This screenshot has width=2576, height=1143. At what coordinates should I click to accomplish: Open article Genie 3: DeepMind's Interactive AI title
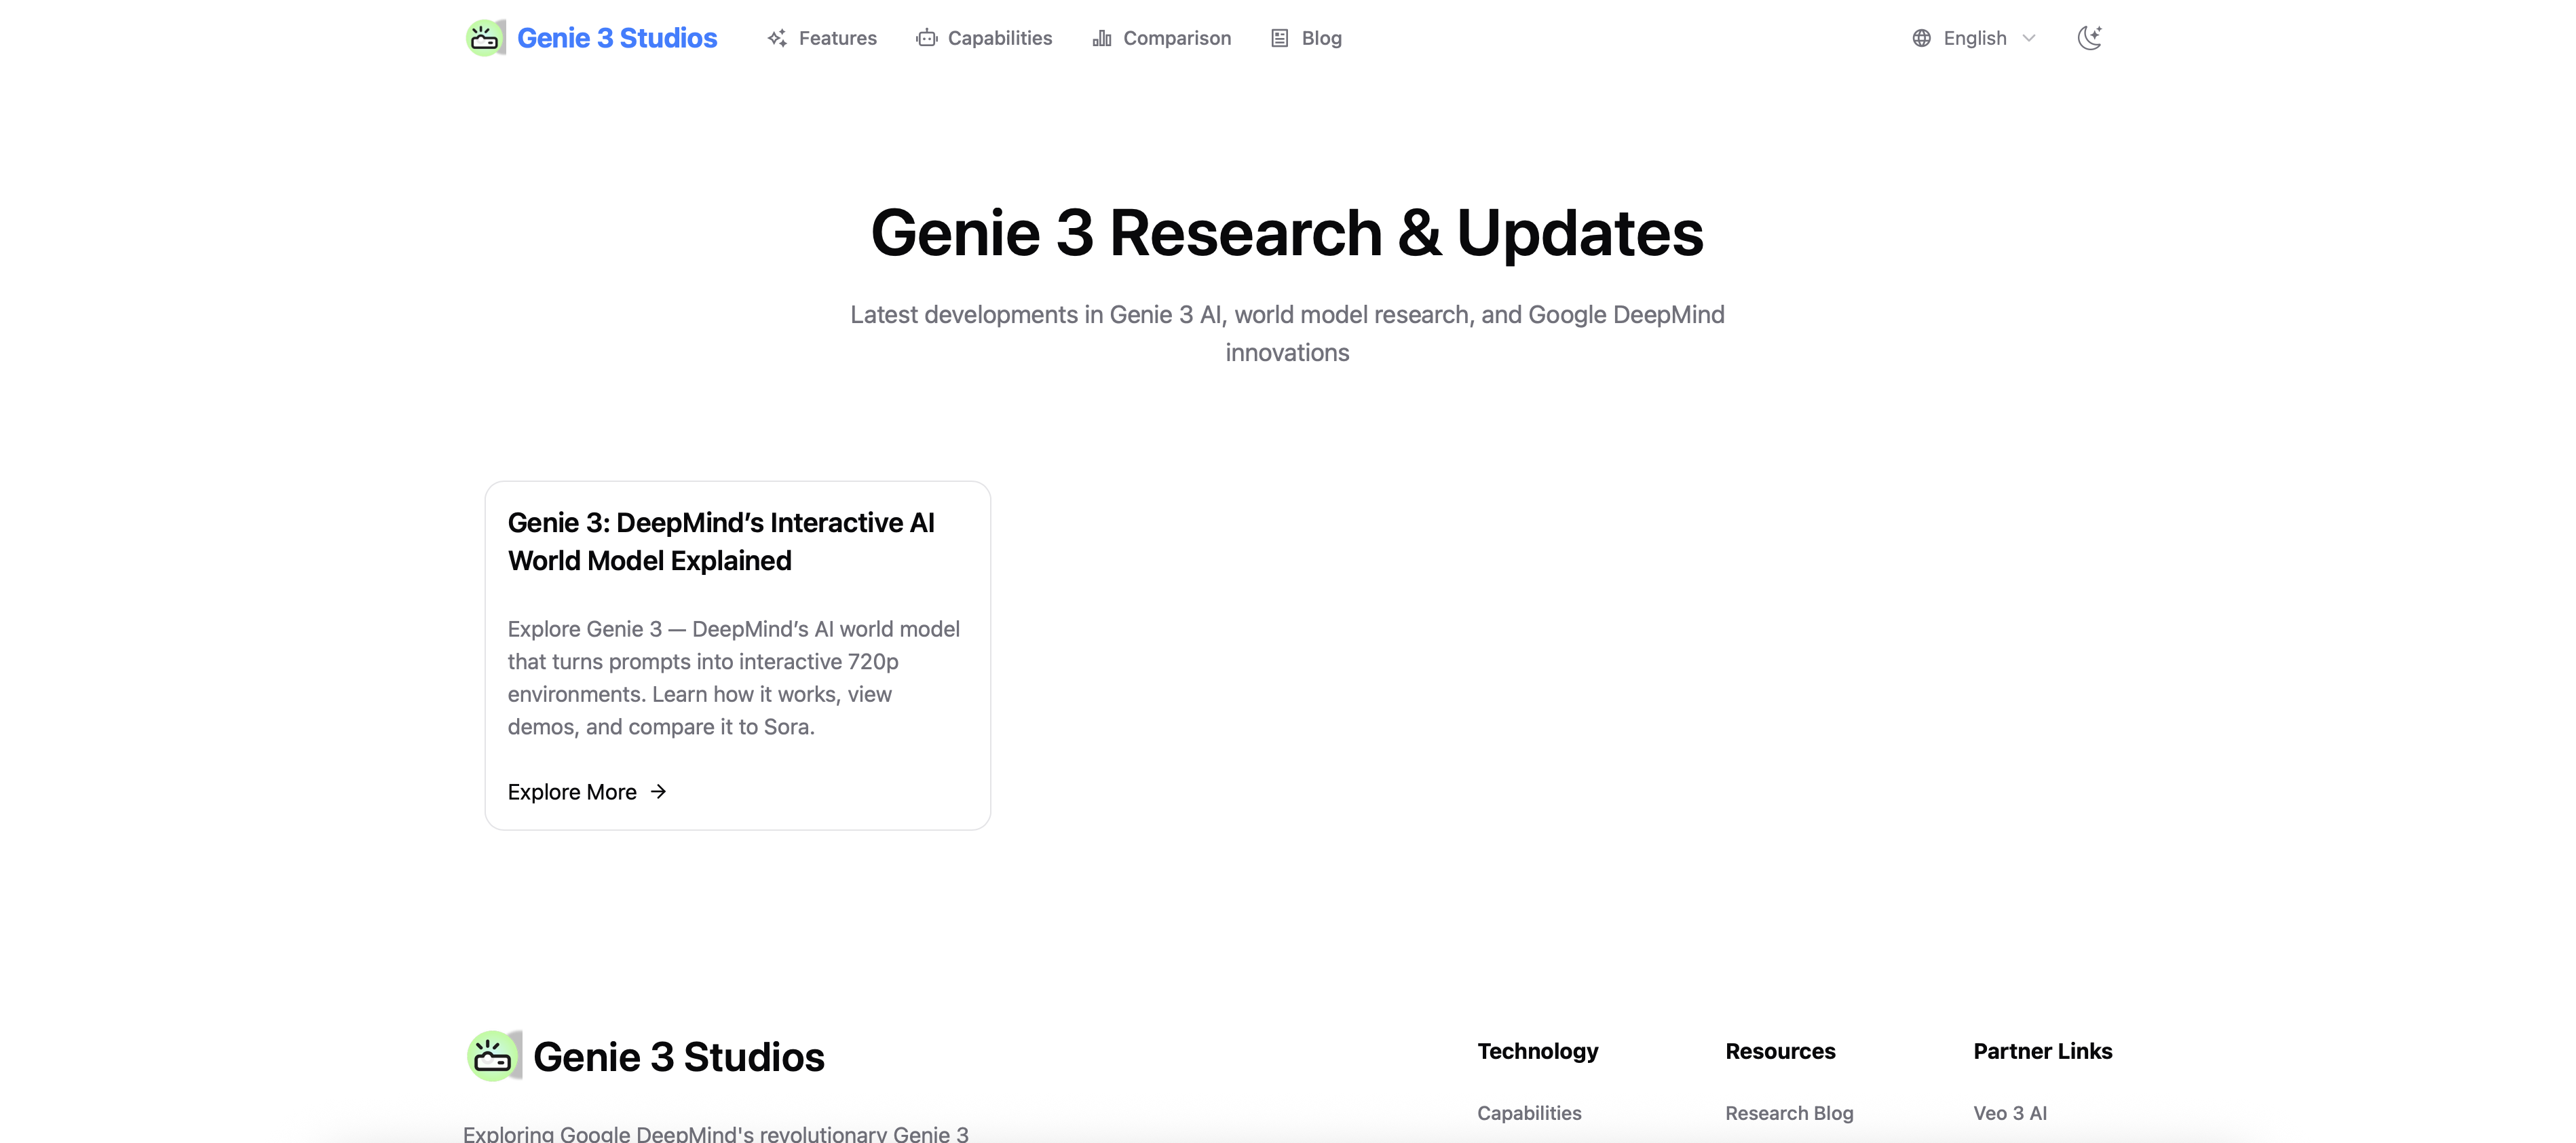(721, 541)
